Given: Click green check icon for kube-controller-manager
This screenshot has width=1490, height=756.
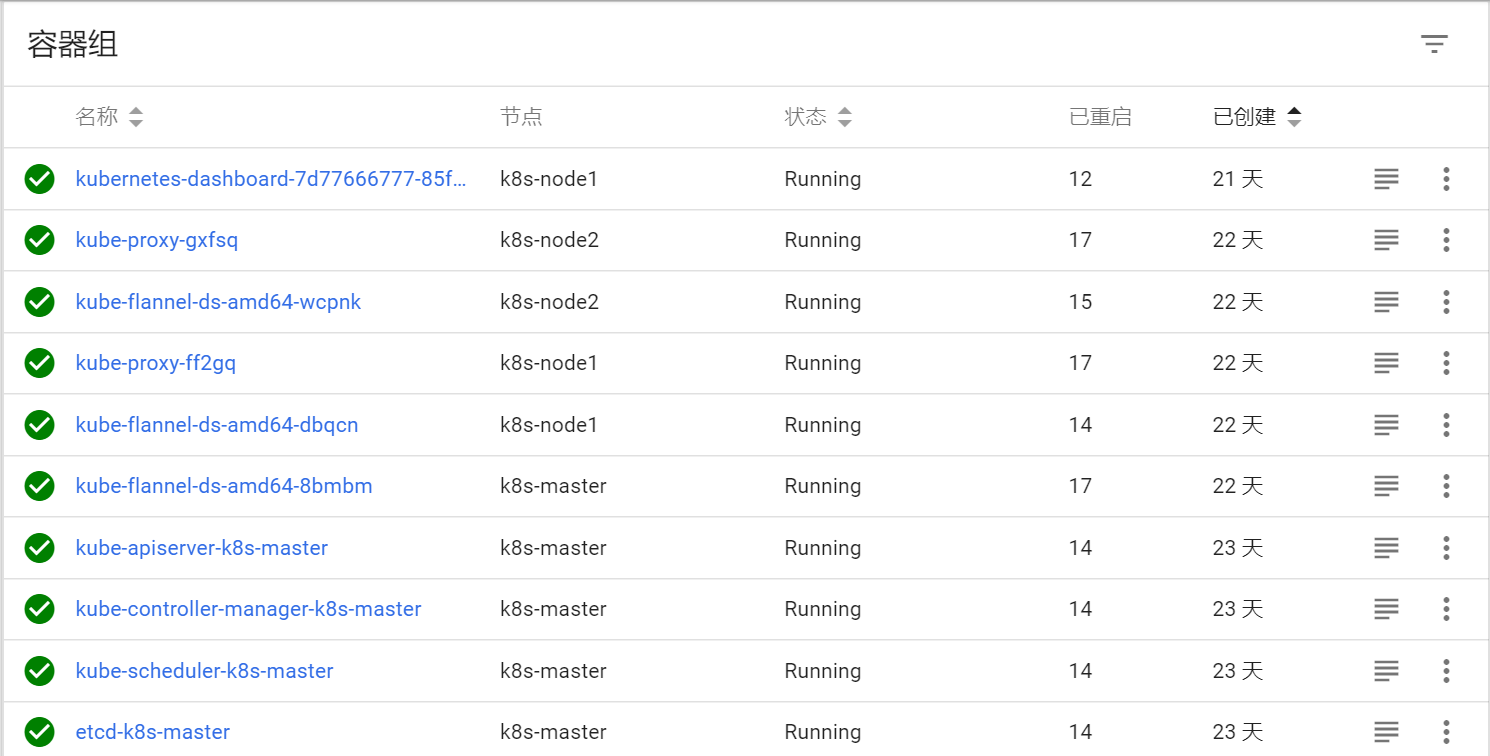Looking at the screenshot, I should click(x=39, y=609).
